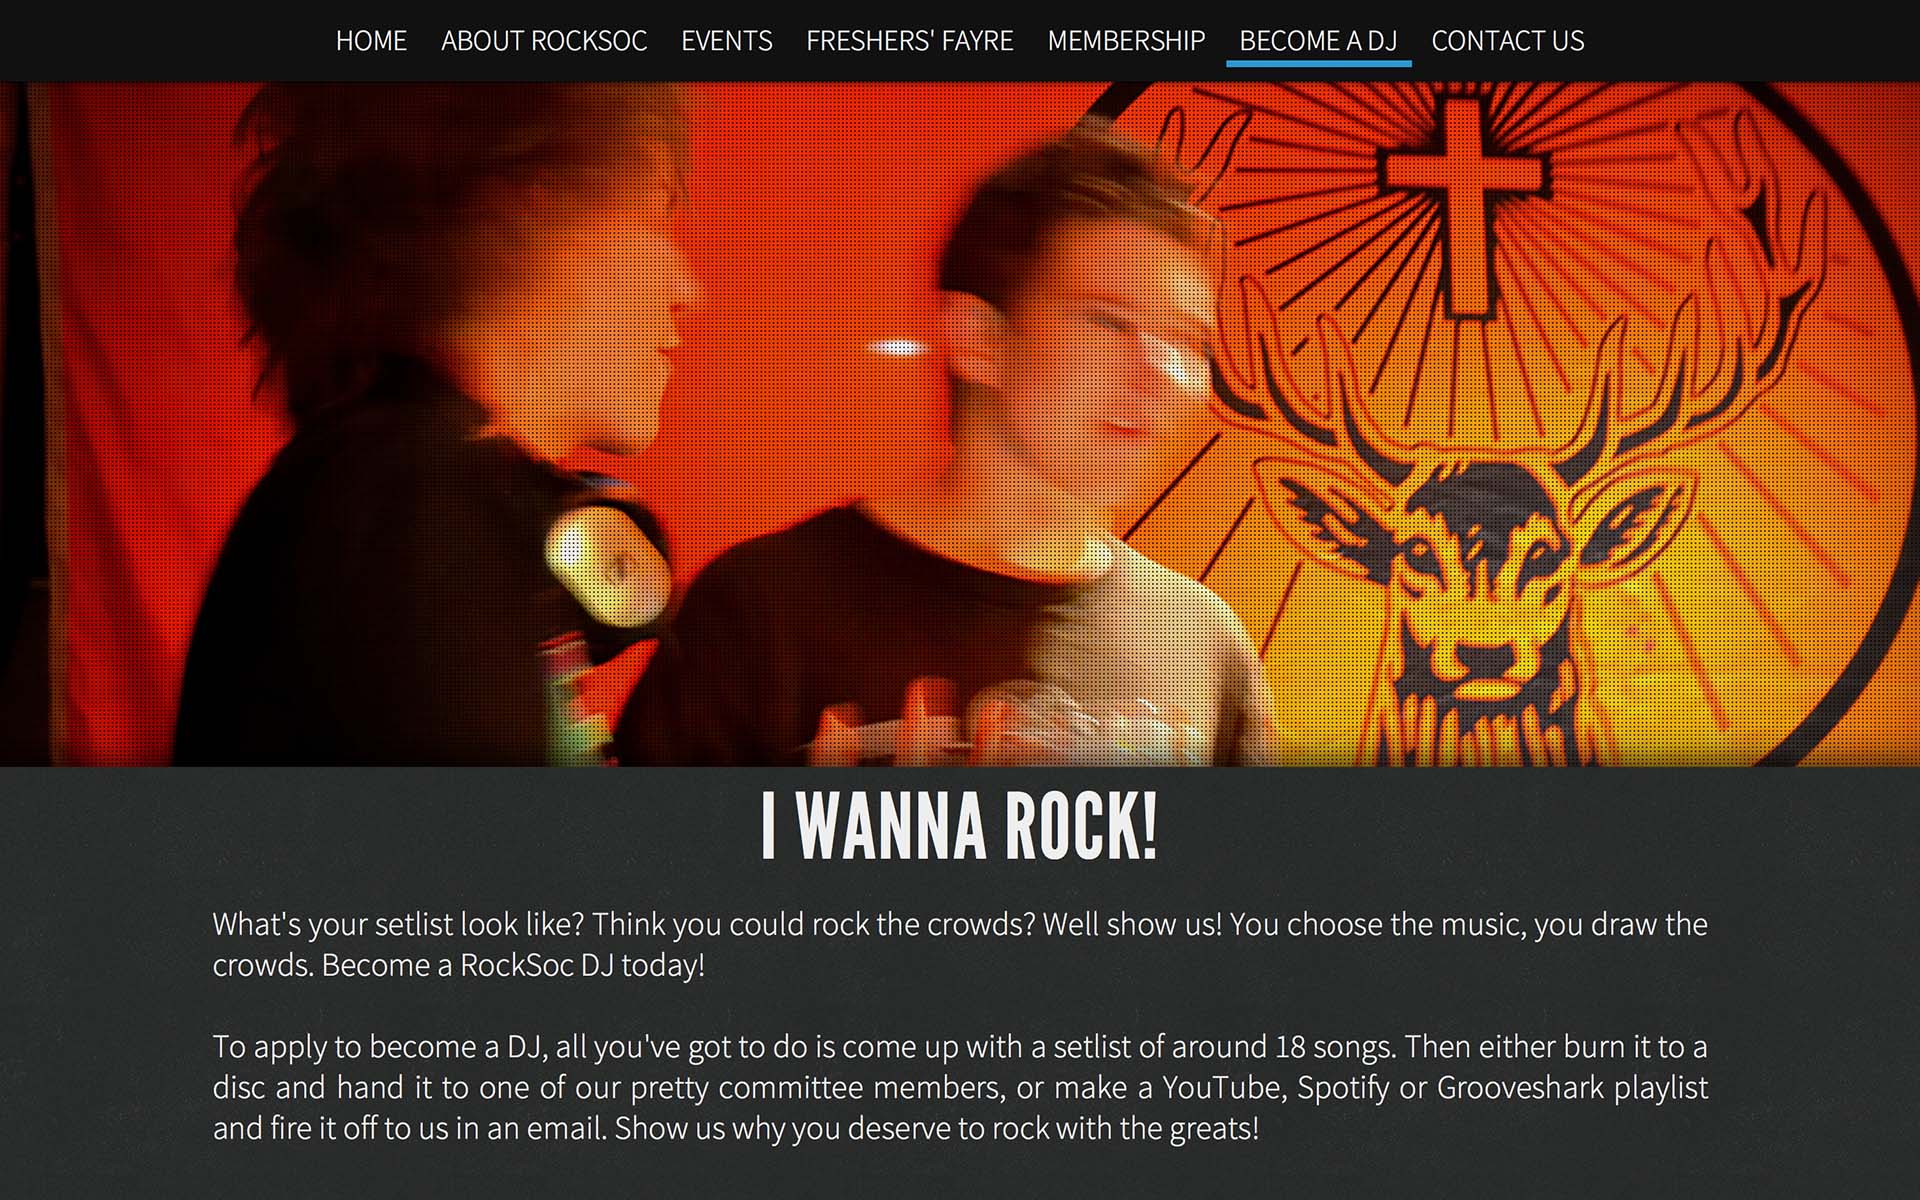Click the I WANNA ROCK! heading
This screenshot has width=1920, height=1200.
(x=959, y=827)
